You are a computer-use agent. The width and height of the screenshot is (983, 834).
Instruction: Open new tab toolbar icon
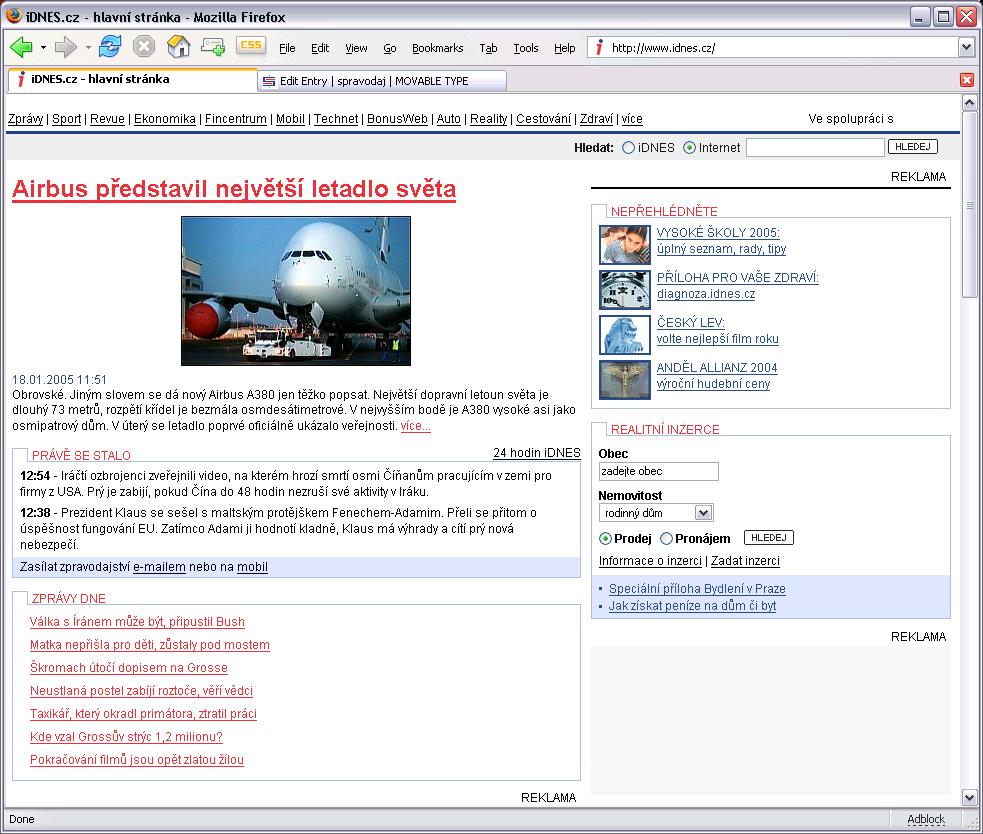point(213,46)
